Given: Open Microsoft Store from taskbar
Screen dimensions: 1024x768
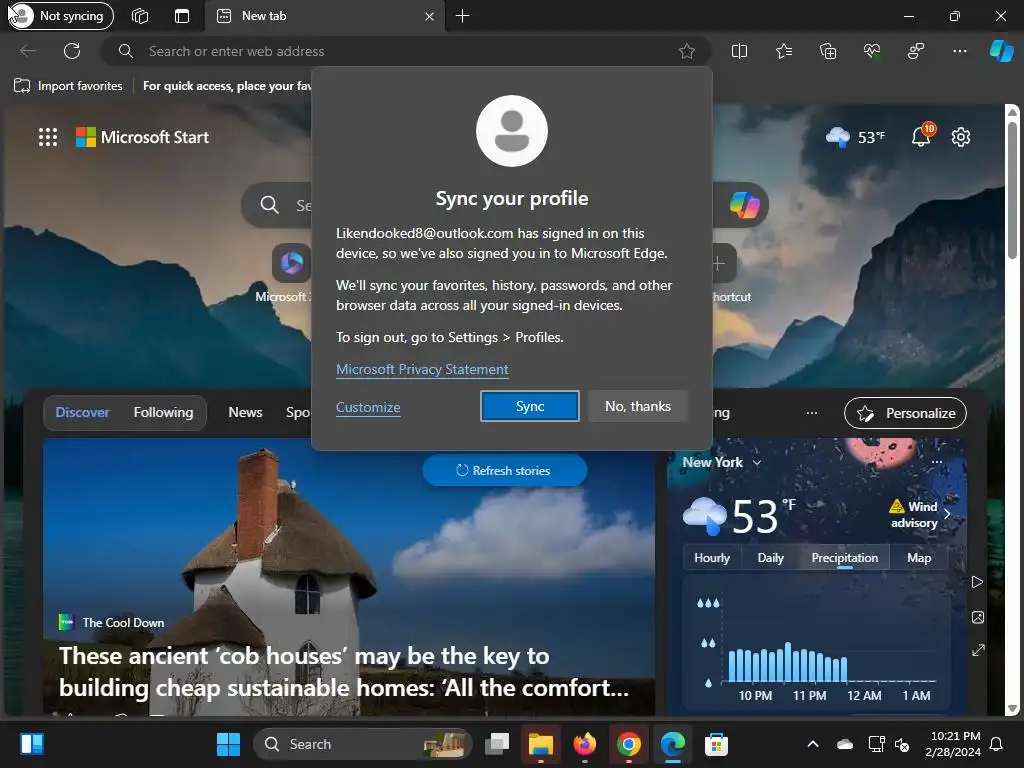Looking at the screenshot, I should click(x=716, y=744).
